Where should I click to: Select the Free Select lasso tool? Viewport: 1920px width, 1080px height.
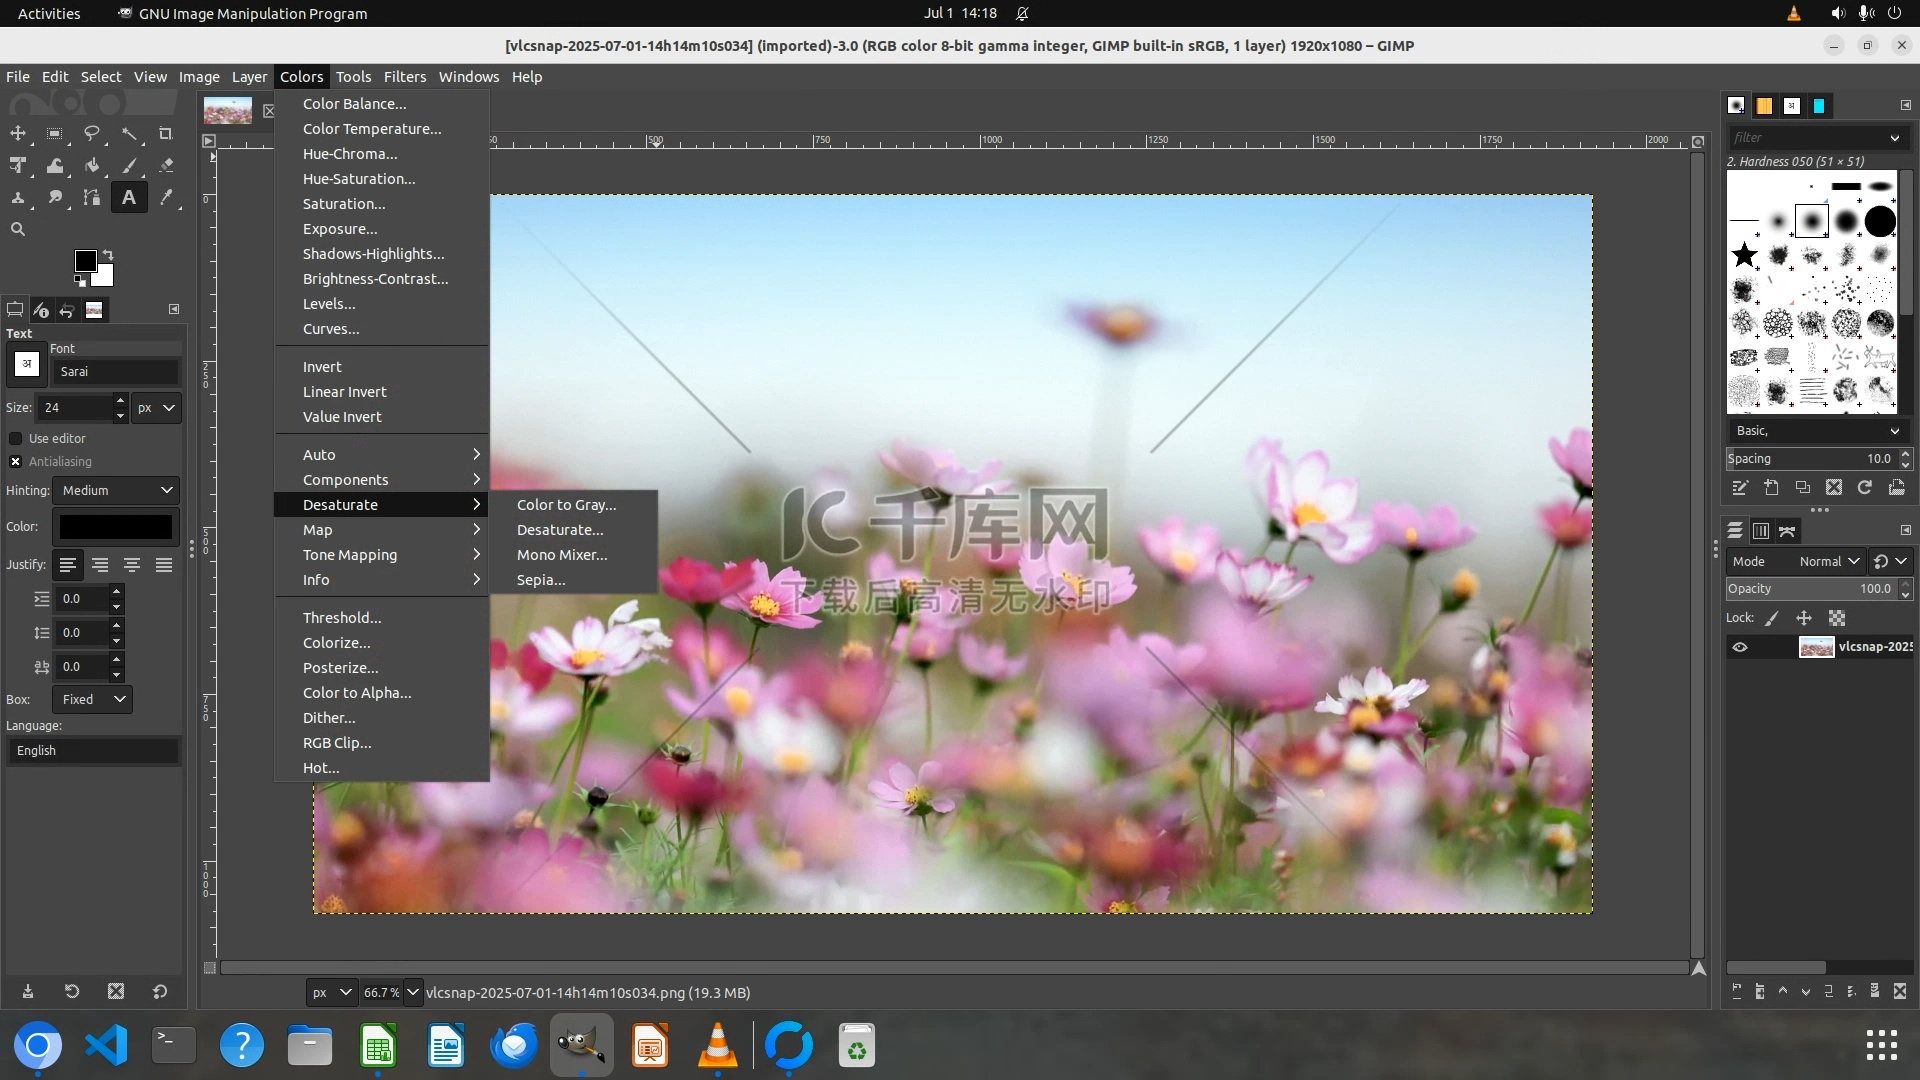92,133
